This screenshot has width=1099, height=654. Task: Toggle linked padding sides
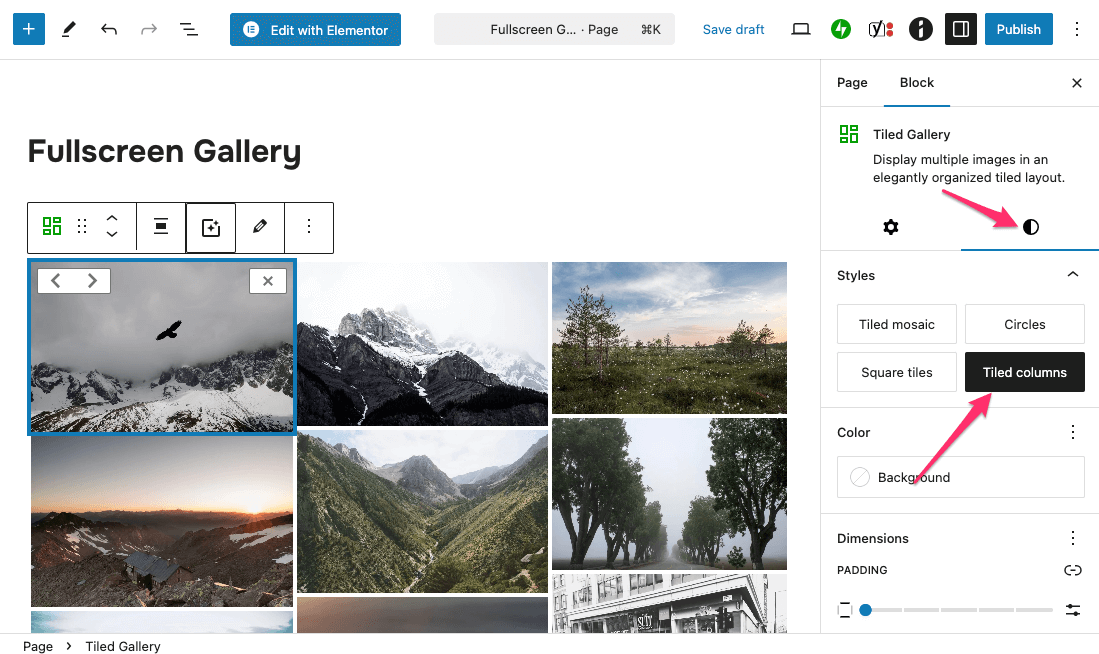1073,570
